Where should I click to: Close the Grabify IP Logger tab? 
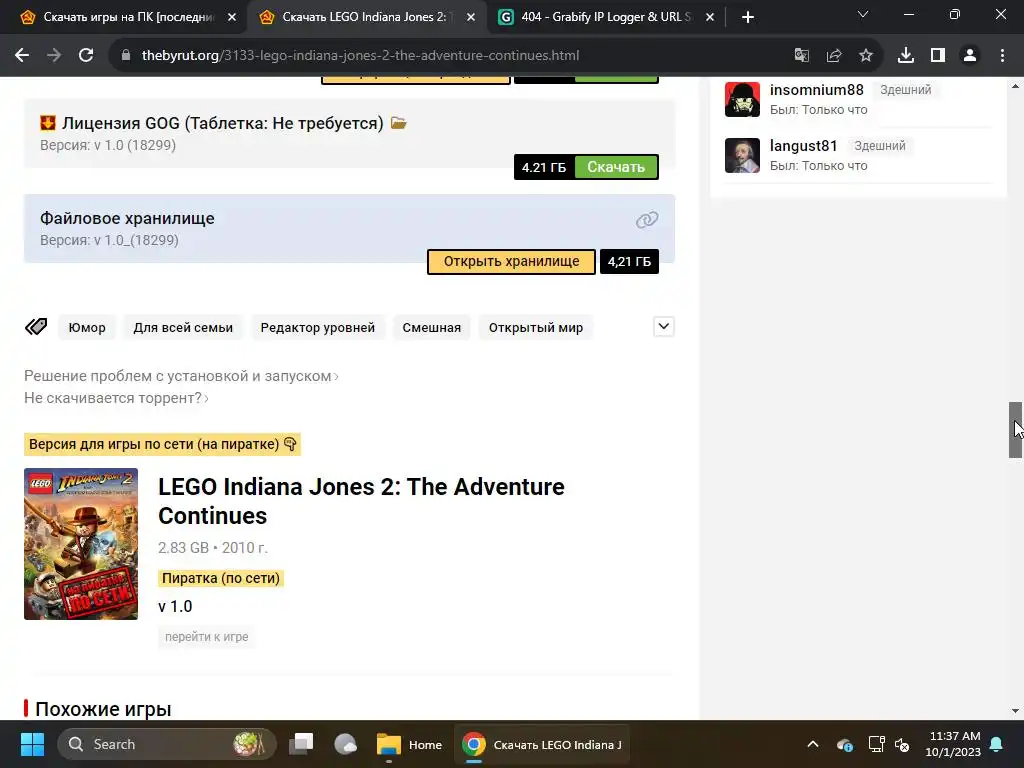coord(710,18)
